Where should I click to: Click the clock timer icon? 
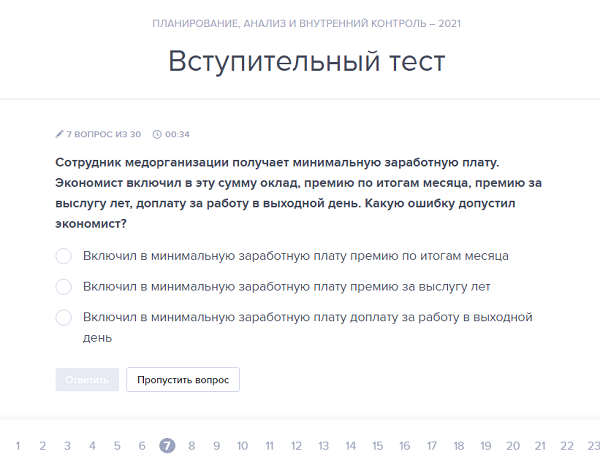coord(157,134)
